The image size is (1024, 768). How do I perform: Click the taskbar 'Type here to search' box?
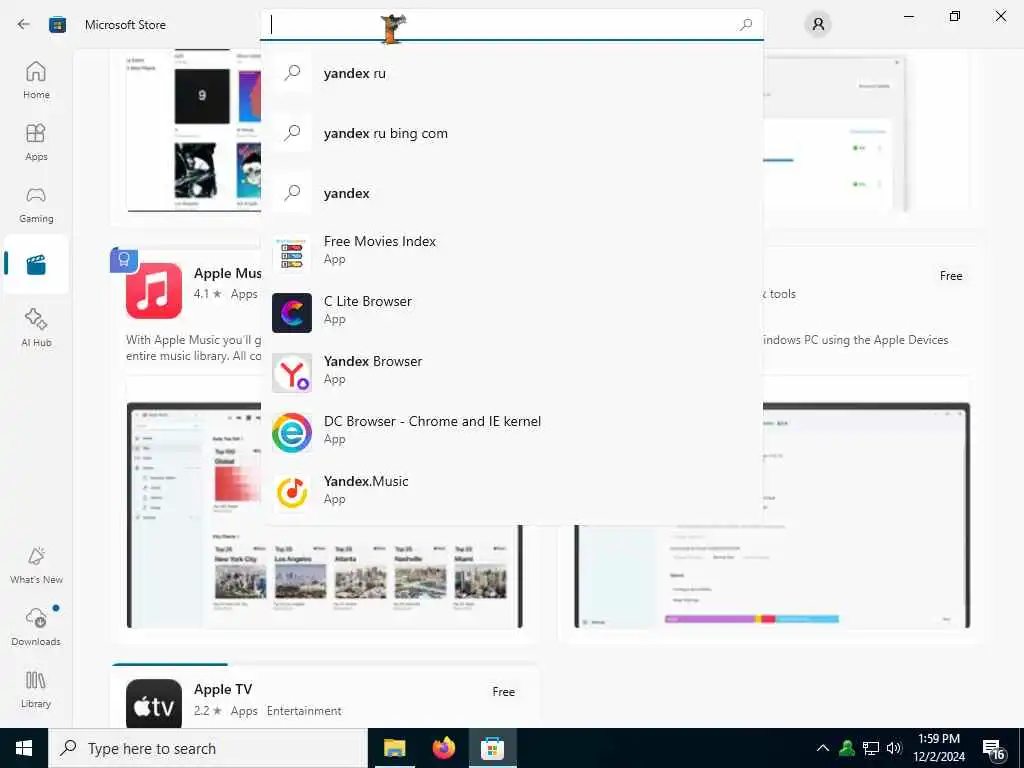(x=208, y=748)
